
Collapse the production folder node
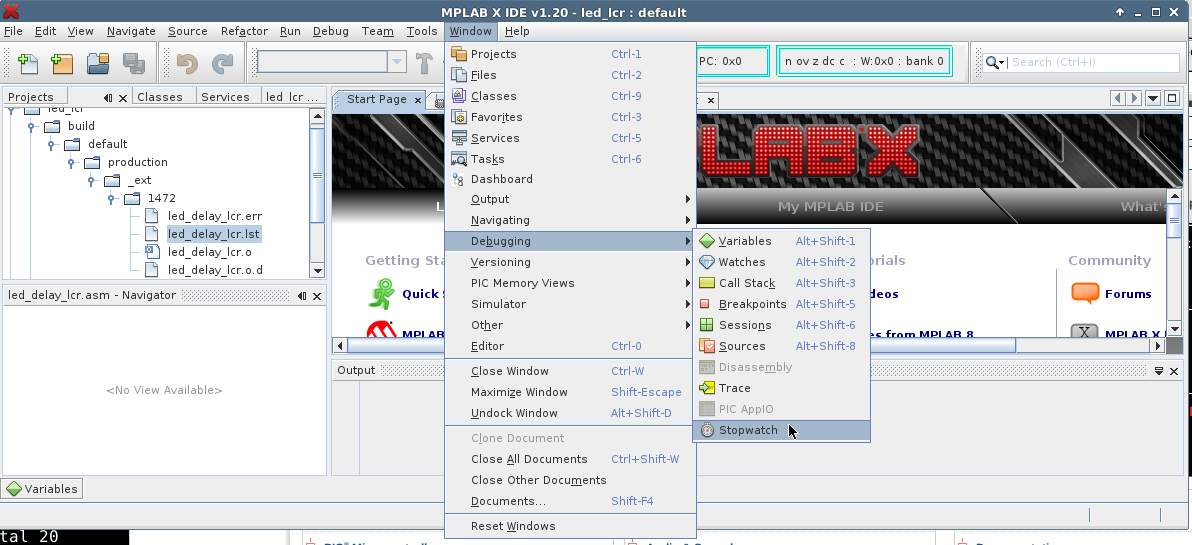click(x=71, y=162)
